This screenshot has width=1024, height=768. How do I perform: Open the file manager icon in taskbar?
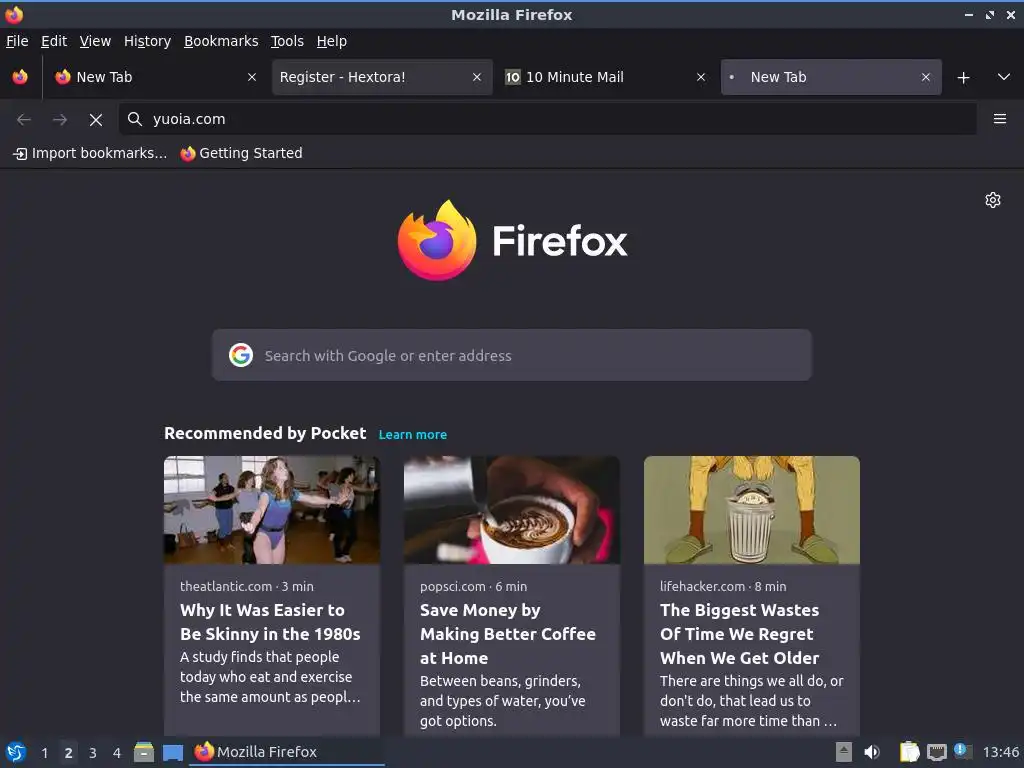pos(144,752)
